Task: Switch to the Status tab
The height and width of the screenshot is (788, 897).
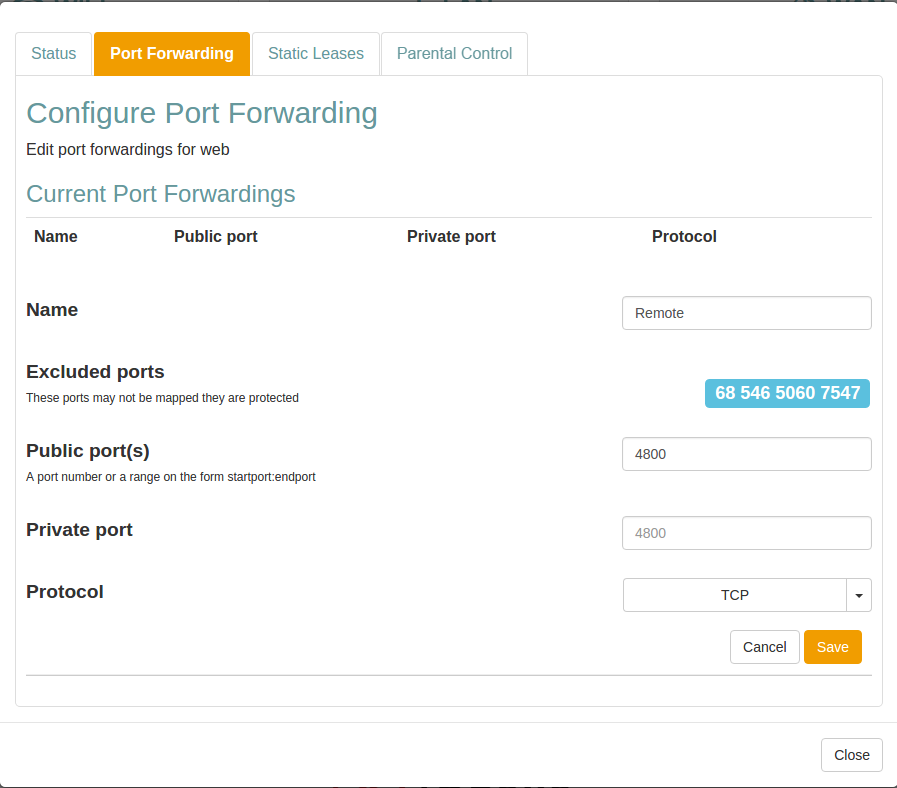Action: 54,54
